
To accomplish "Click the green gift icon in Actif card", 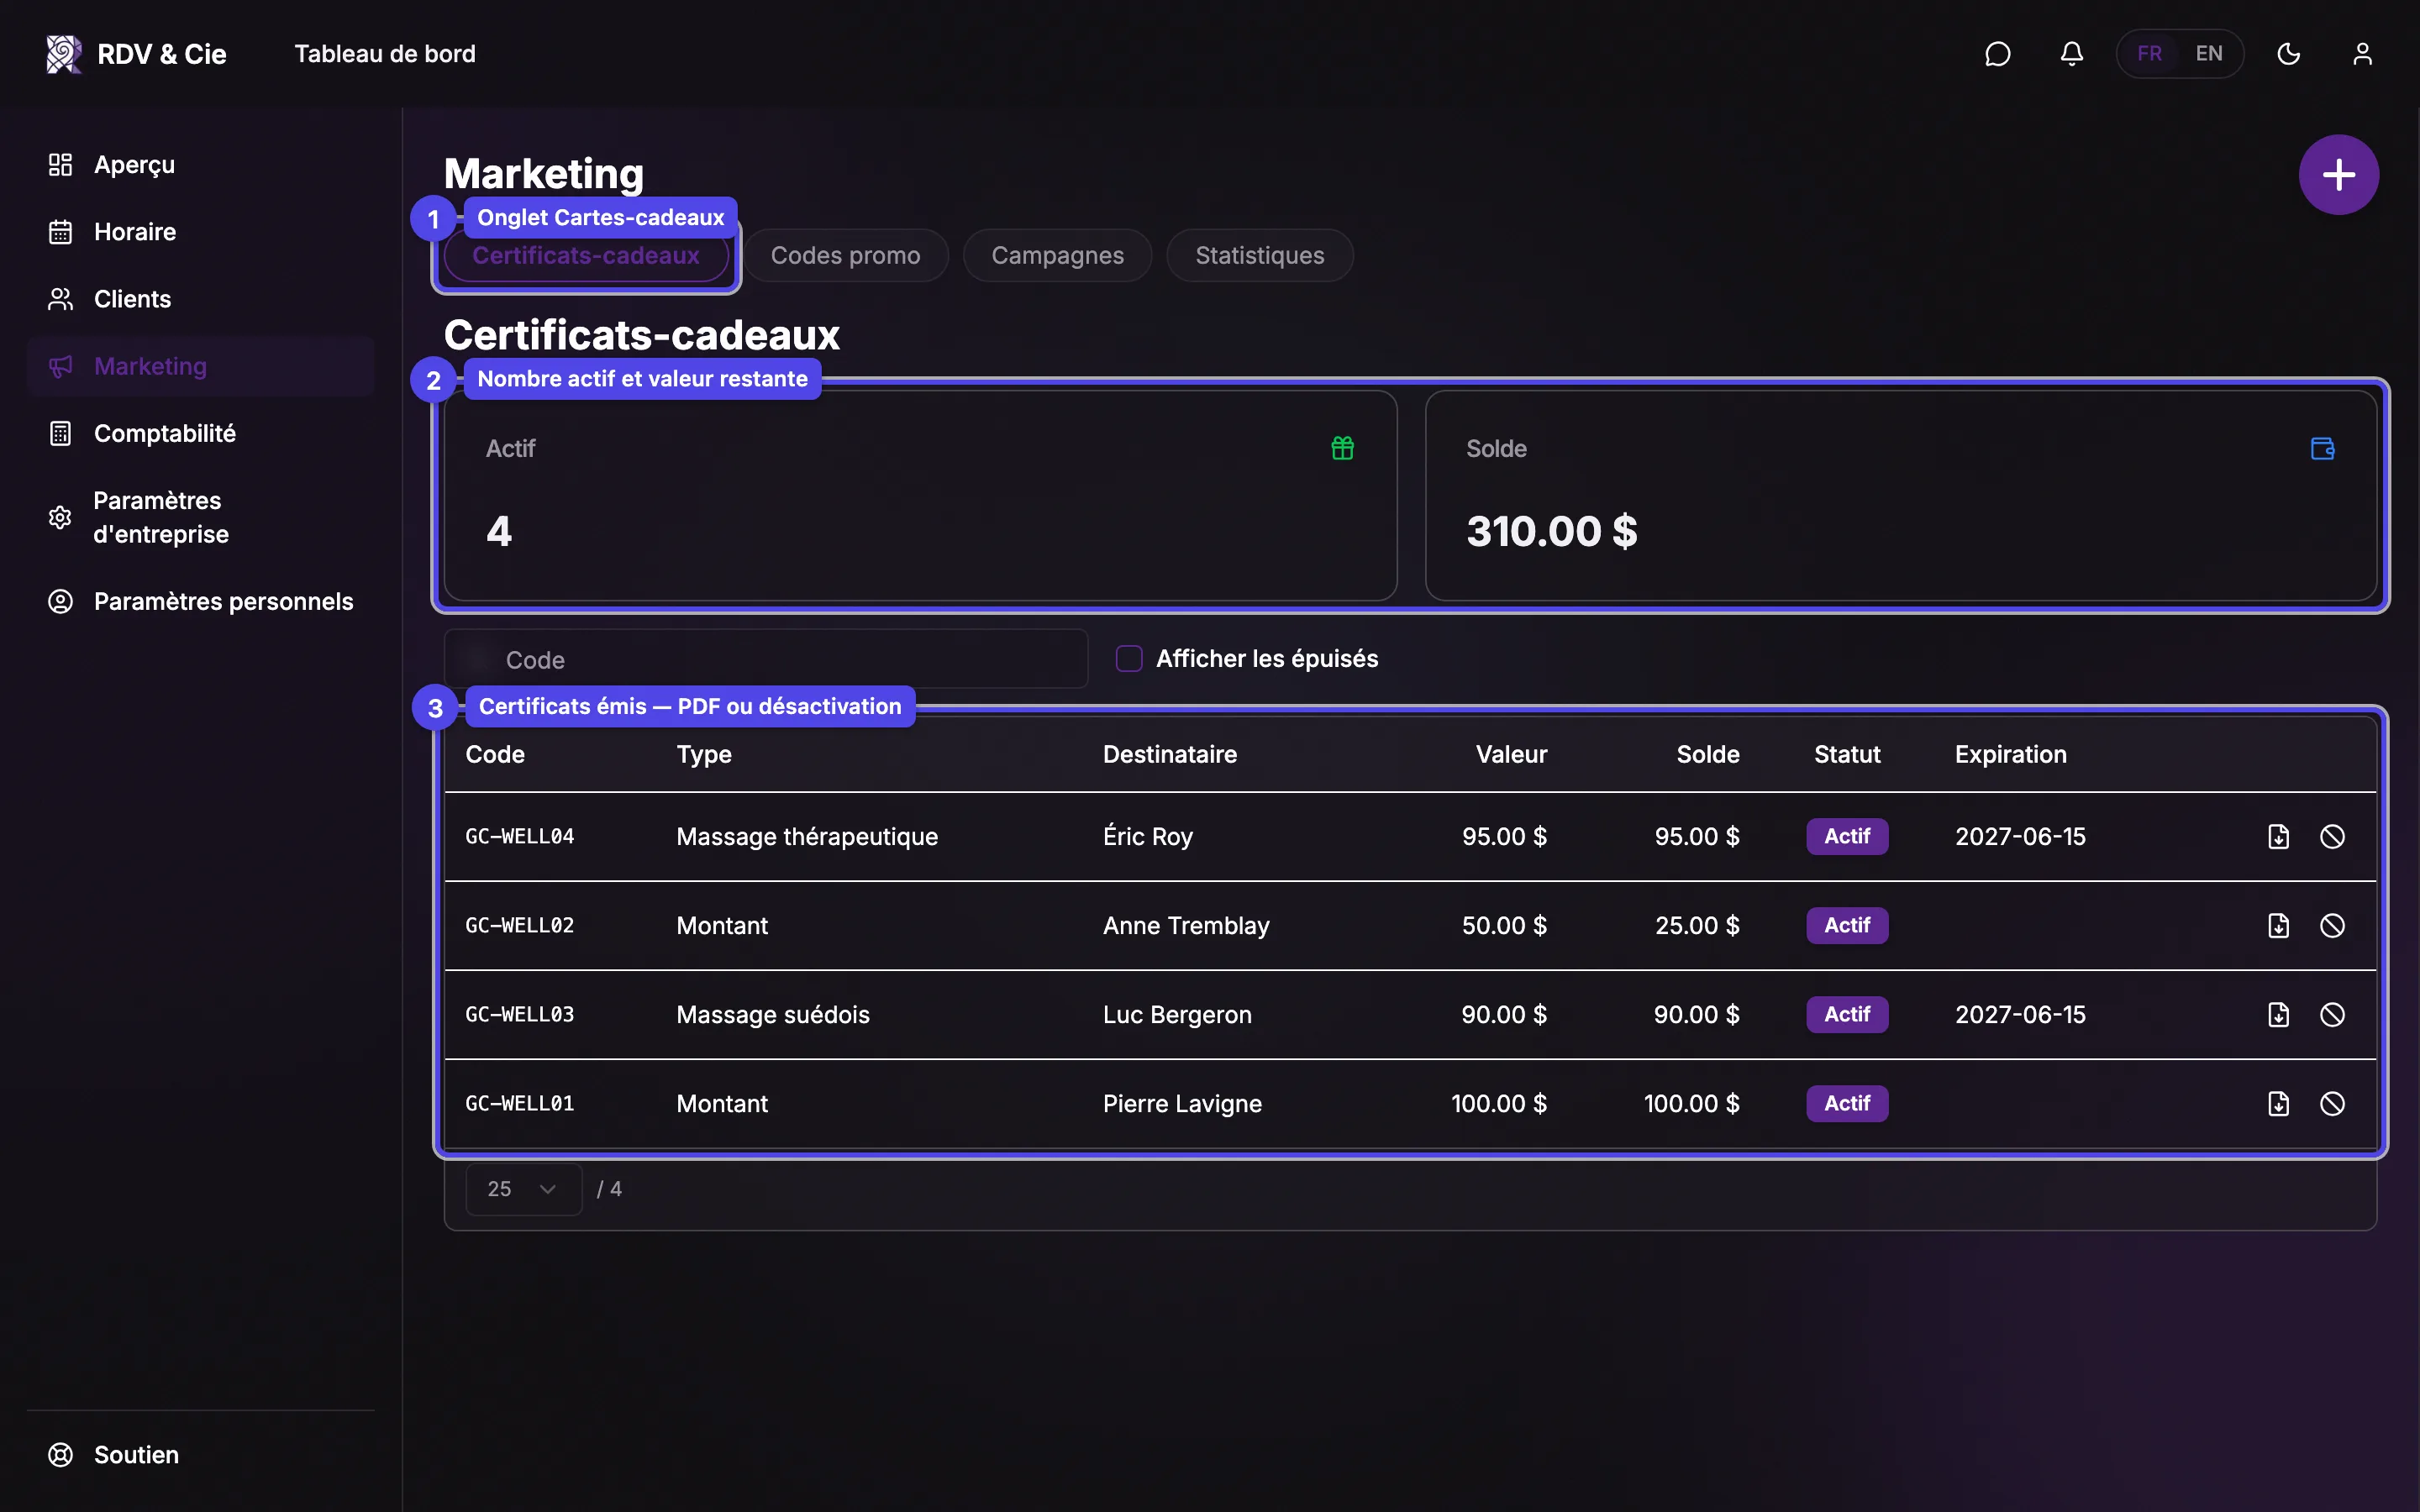I will click(x=1342, y=448).
